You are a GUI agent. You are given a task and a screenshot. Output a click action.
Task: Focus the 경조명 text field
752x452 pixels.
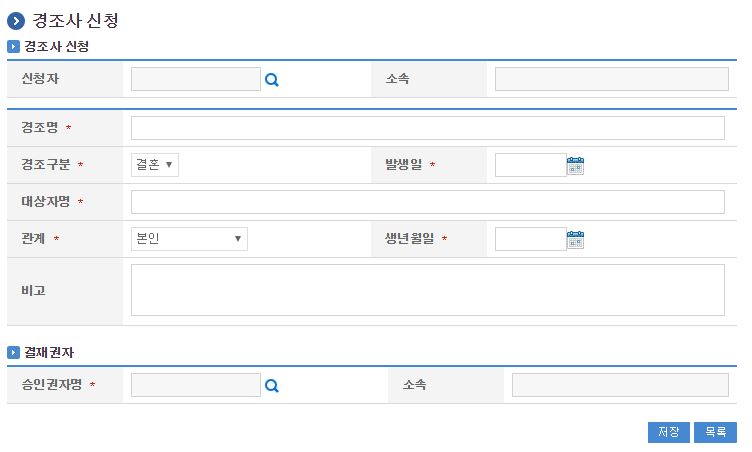(427, 128)
